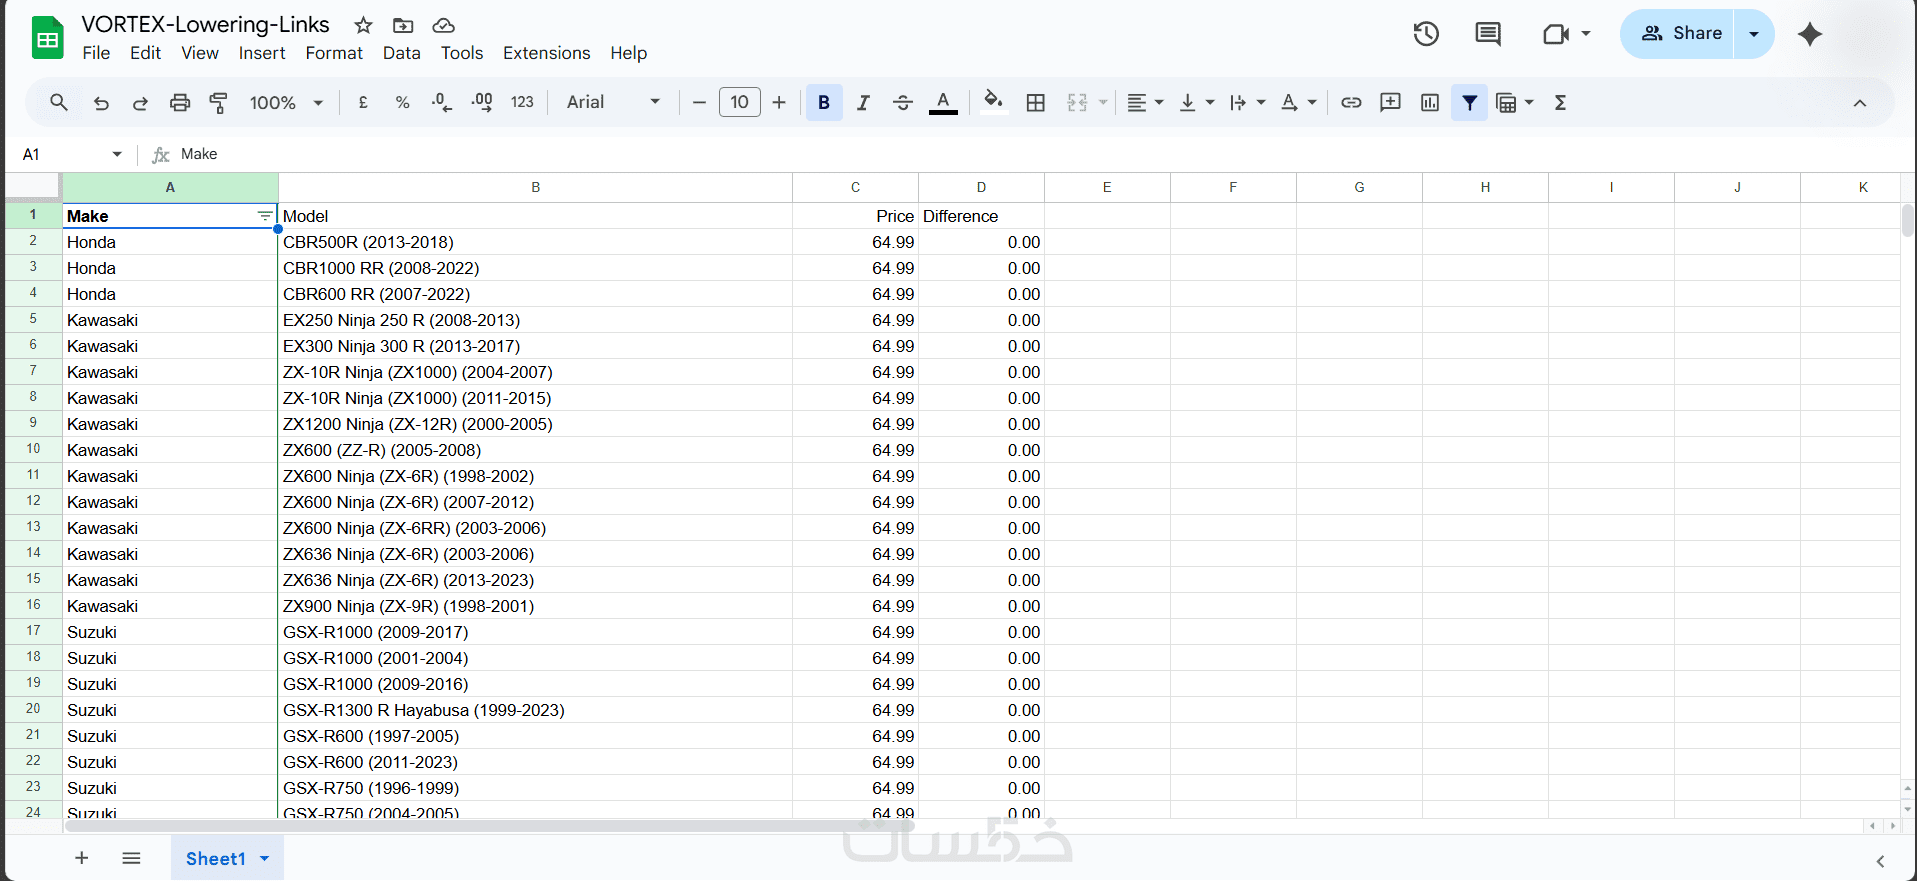The width and height of the screenshot is (1917, 881).
Task: Click the font size field
Action: point(740,102)
